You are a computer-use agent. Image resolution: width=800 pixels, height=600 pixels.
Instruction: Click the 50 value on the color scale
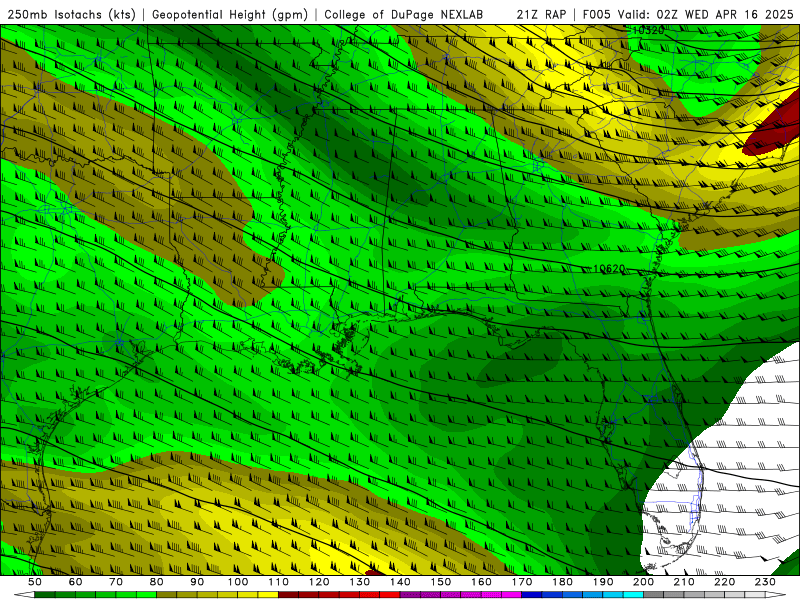(34, 582)
